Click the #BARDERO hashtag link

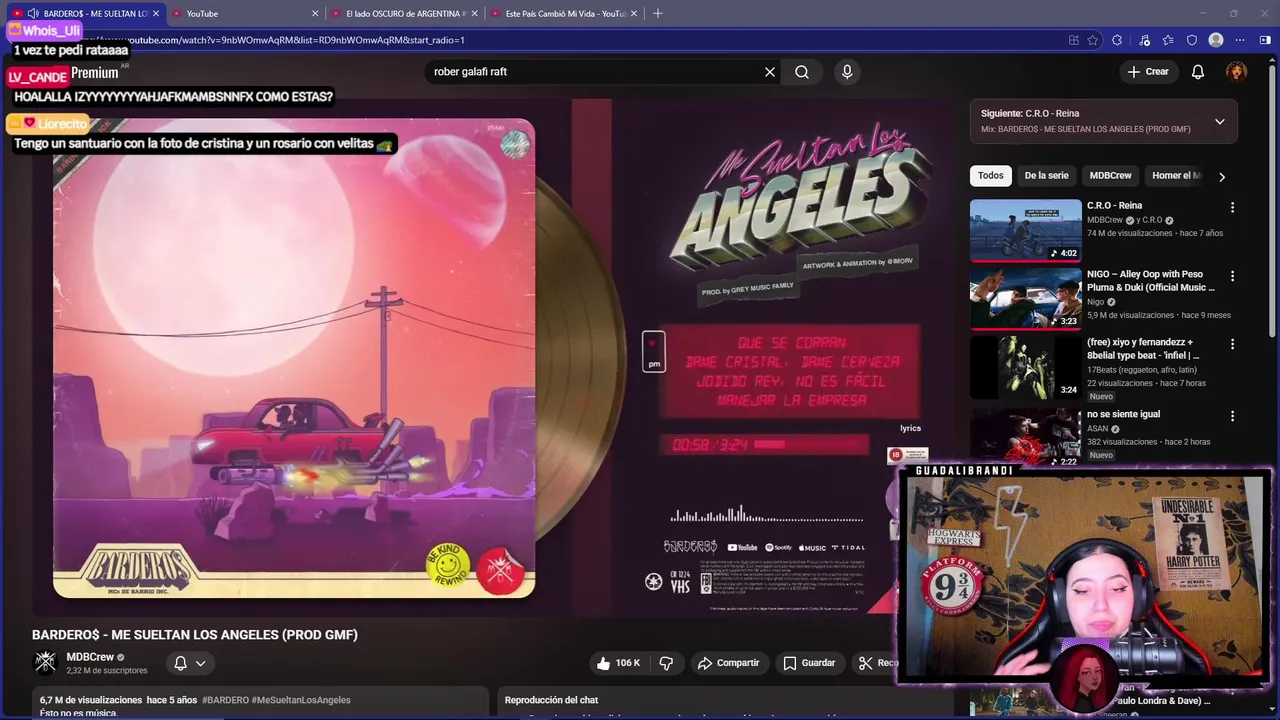pos(225,700)
